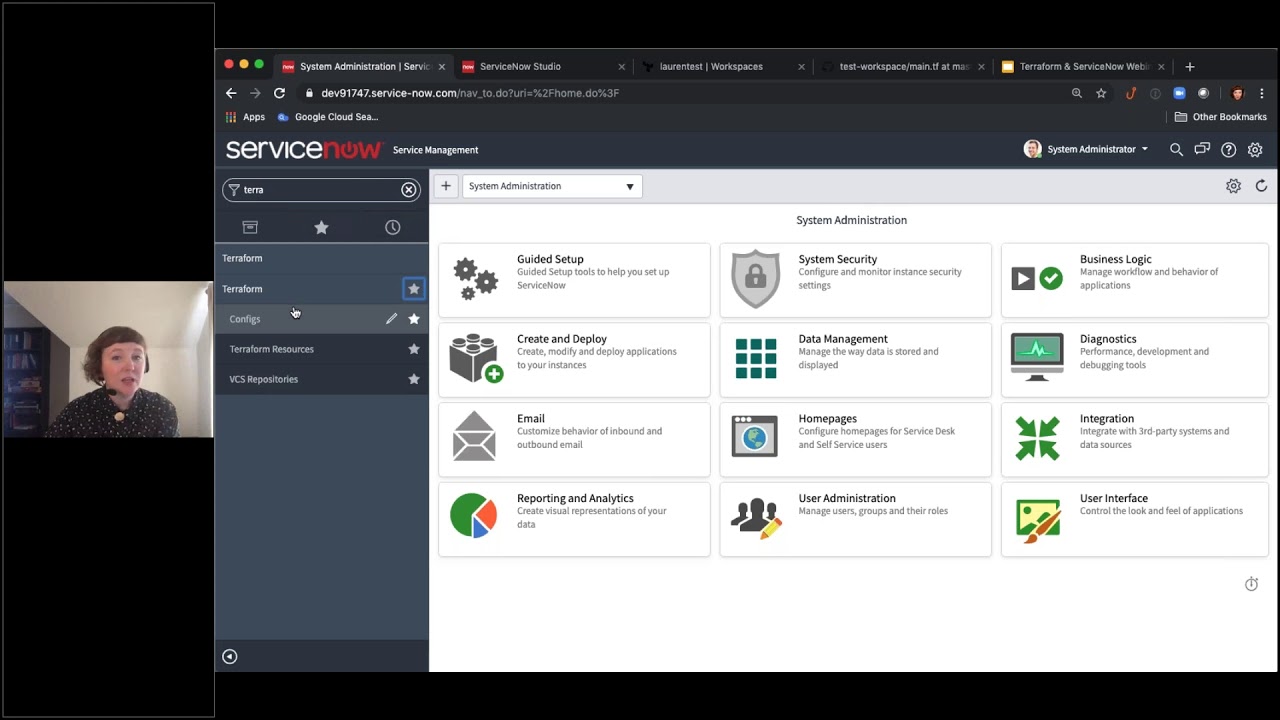The width and height of the screenshot is (1280, 720).
Task: Switch to ServiceNow Studio browser tab
Action: coord(541,67)
